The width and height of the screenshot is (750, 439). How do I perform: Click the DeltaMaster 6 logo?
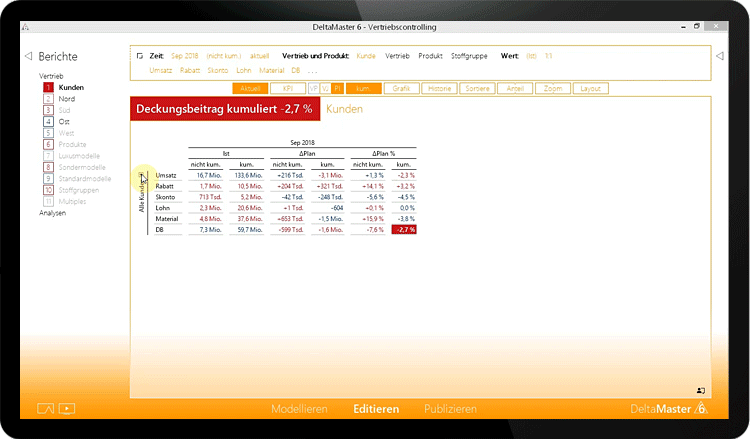(x=669, y=409)
